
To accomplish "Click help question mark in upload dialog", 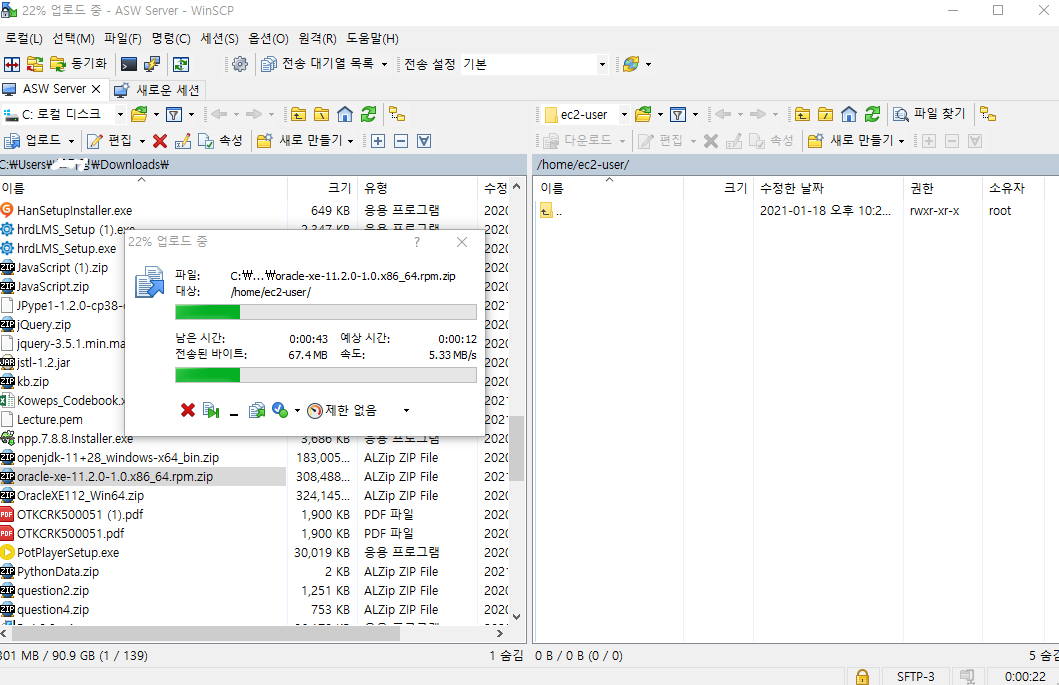I will pos(417,242).
